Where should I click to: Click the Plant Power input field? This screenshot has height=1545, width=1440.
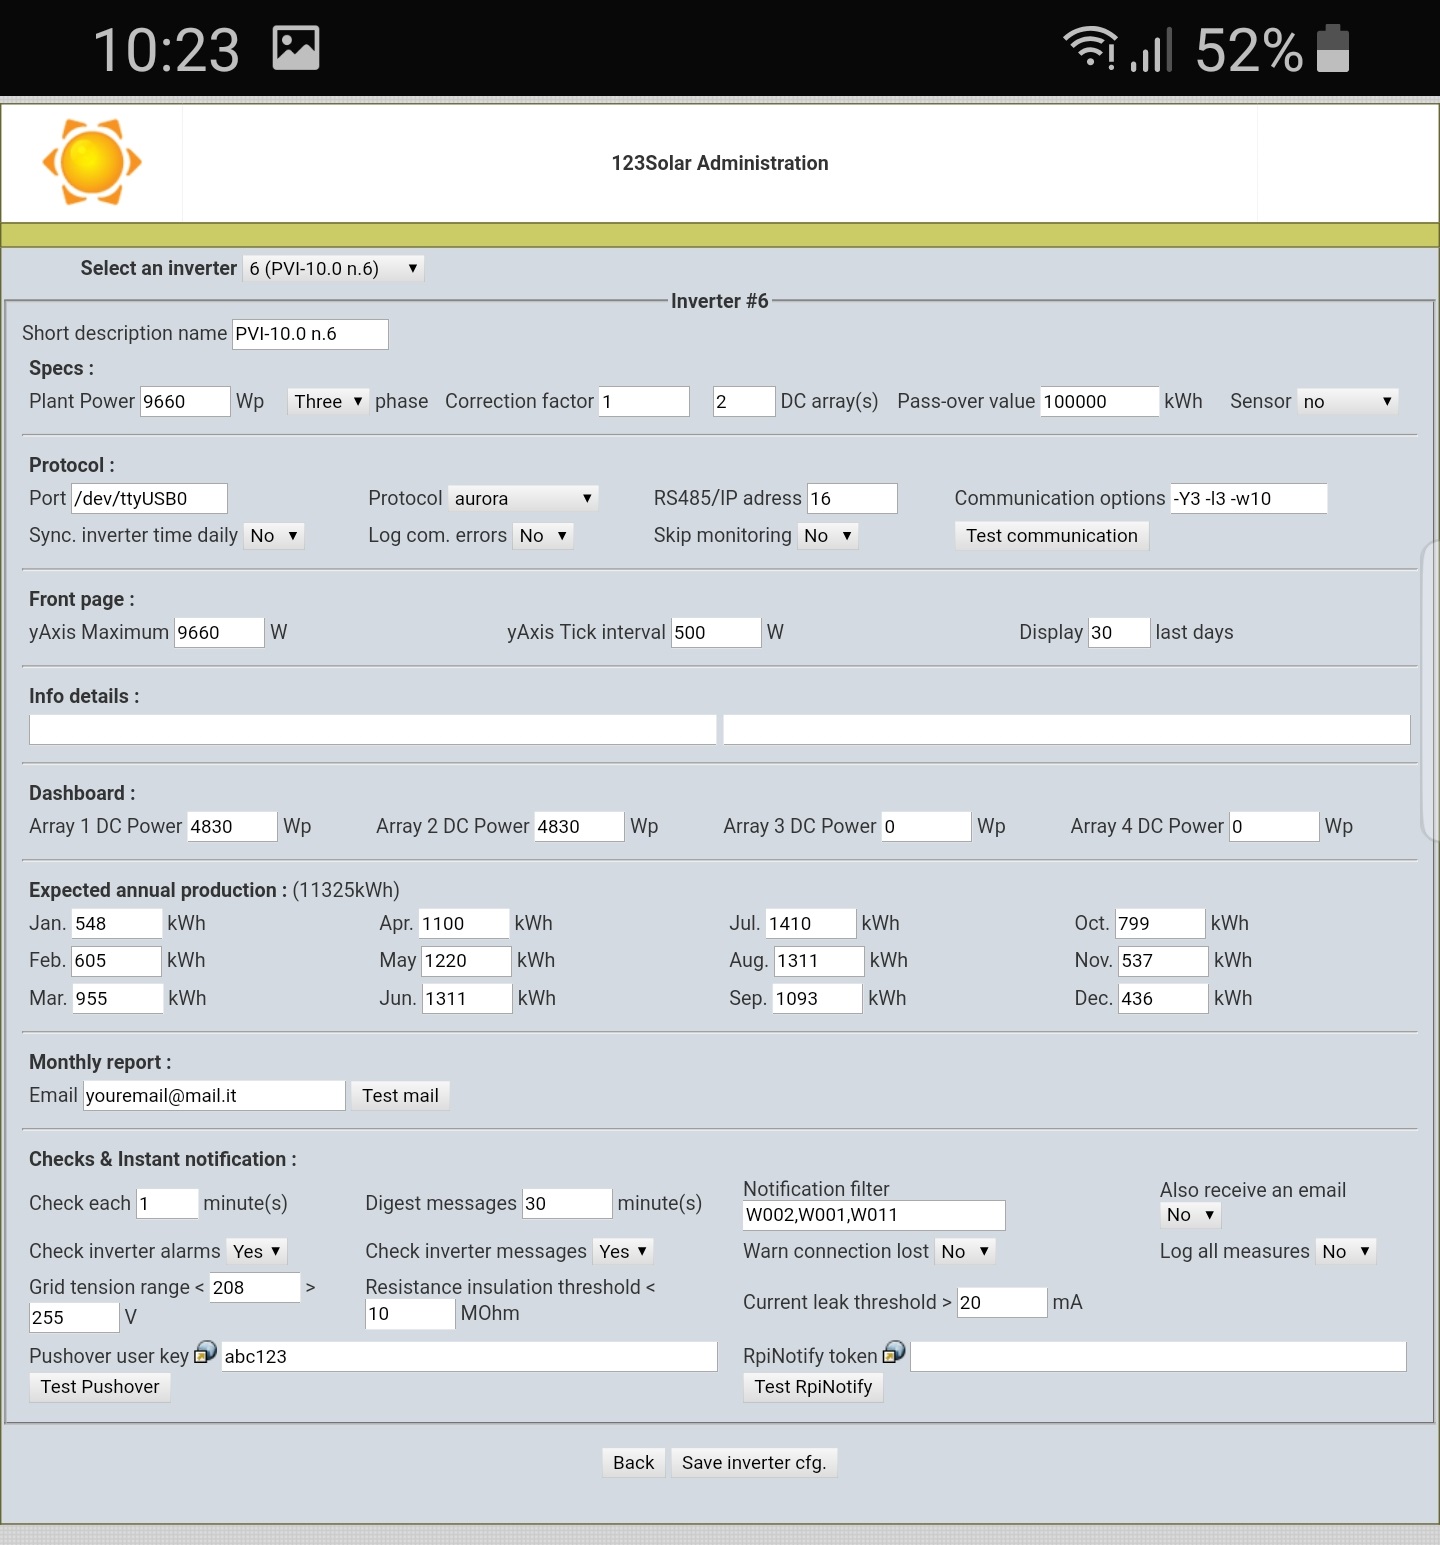tap(185, 401)
